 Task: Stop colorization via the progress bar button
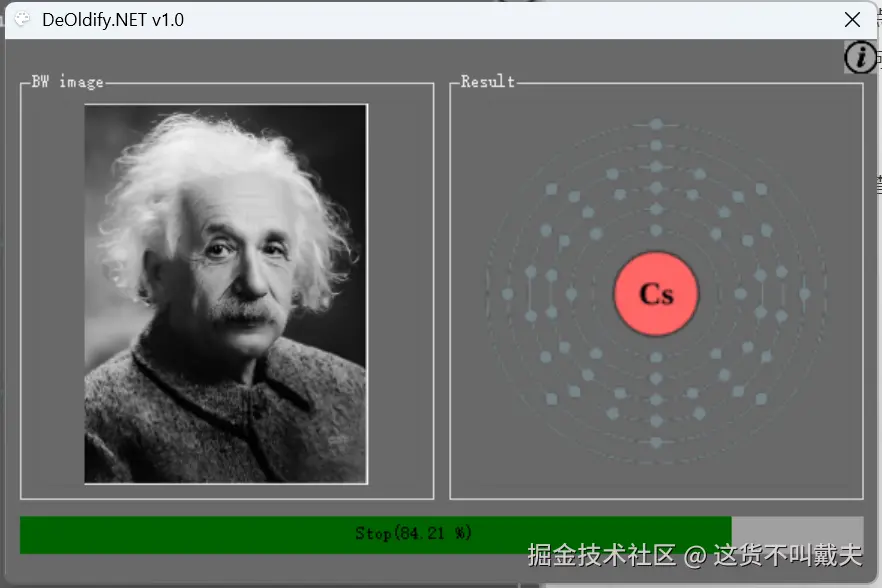click(x=442, y=535)
